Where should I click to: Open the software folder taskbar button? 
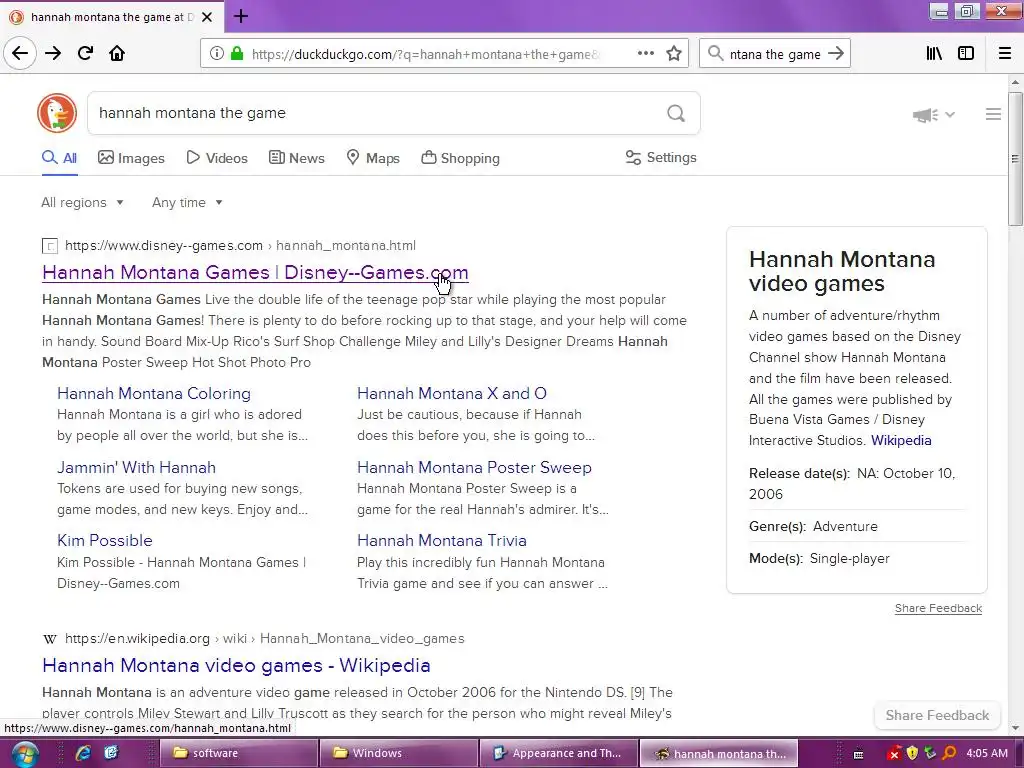(x=240, y=754)
